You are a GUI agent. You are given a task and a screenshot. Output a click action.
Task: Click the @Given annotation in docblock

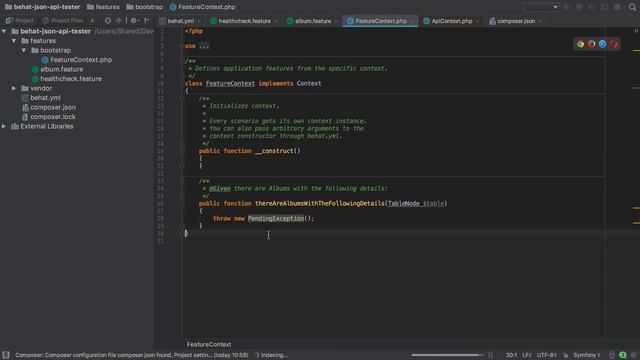click(x=220, y=189)
